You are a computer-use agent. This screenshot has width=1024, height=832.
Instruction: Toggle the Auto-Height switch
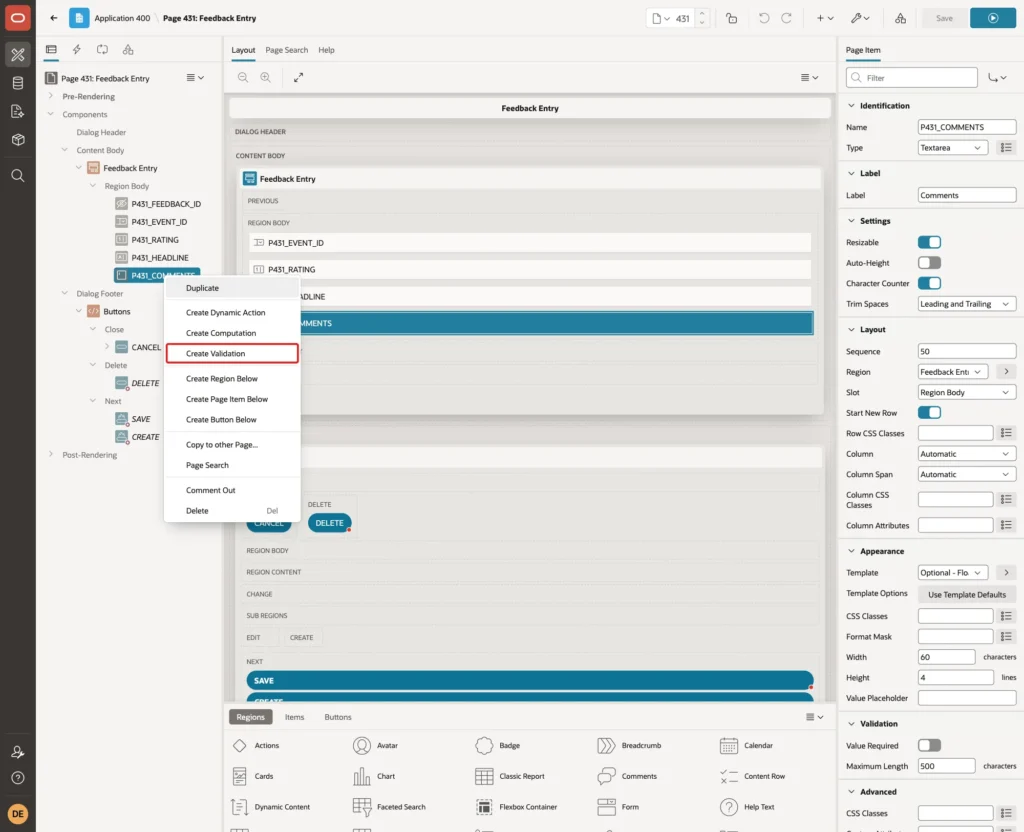tap(929, 263)
